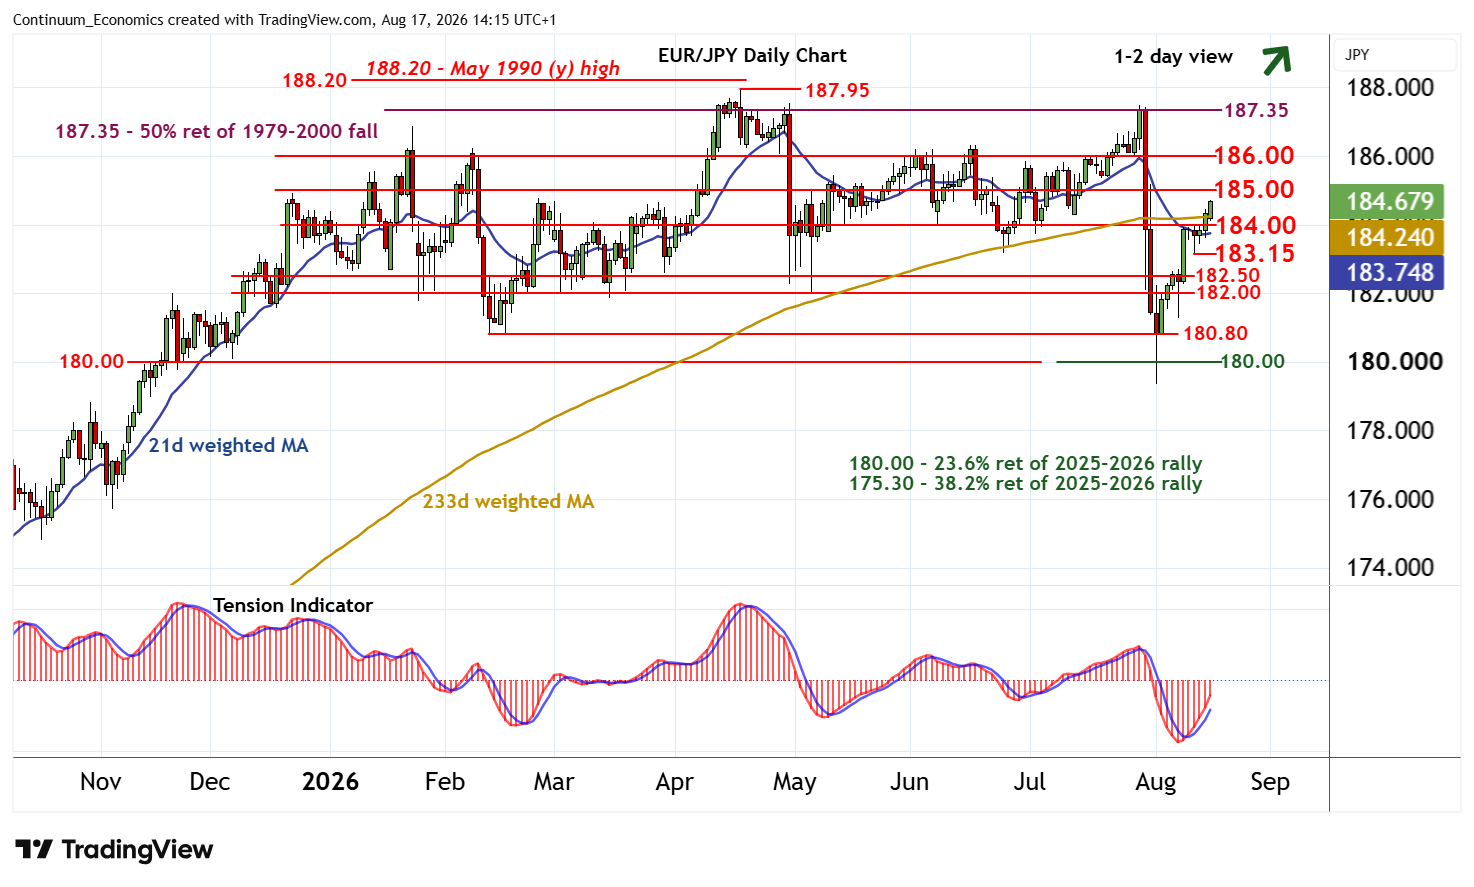Click the EUR/JPY Daily Chart title
The width and height of the screenshot is (1474, 887).
pos(752,56)
